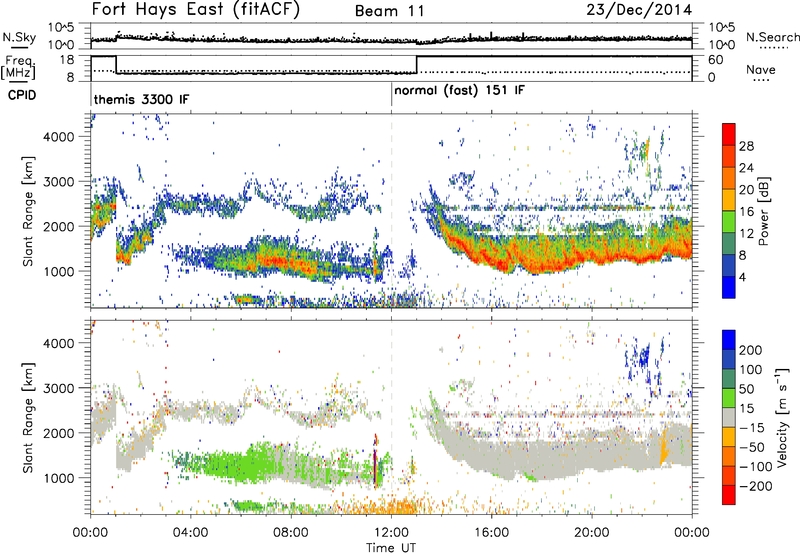Click the 'Freq. [MHz]' axis label
The width and height of the screenshot is (800, 554).
tap(19, 67)
